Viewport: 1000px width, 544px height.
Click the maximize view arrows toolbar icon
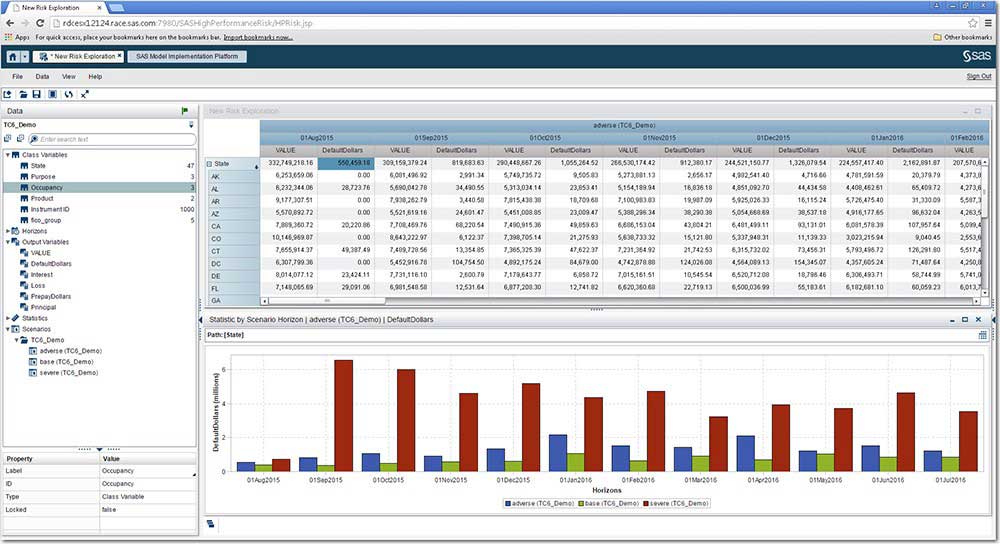tap(84, 94)
